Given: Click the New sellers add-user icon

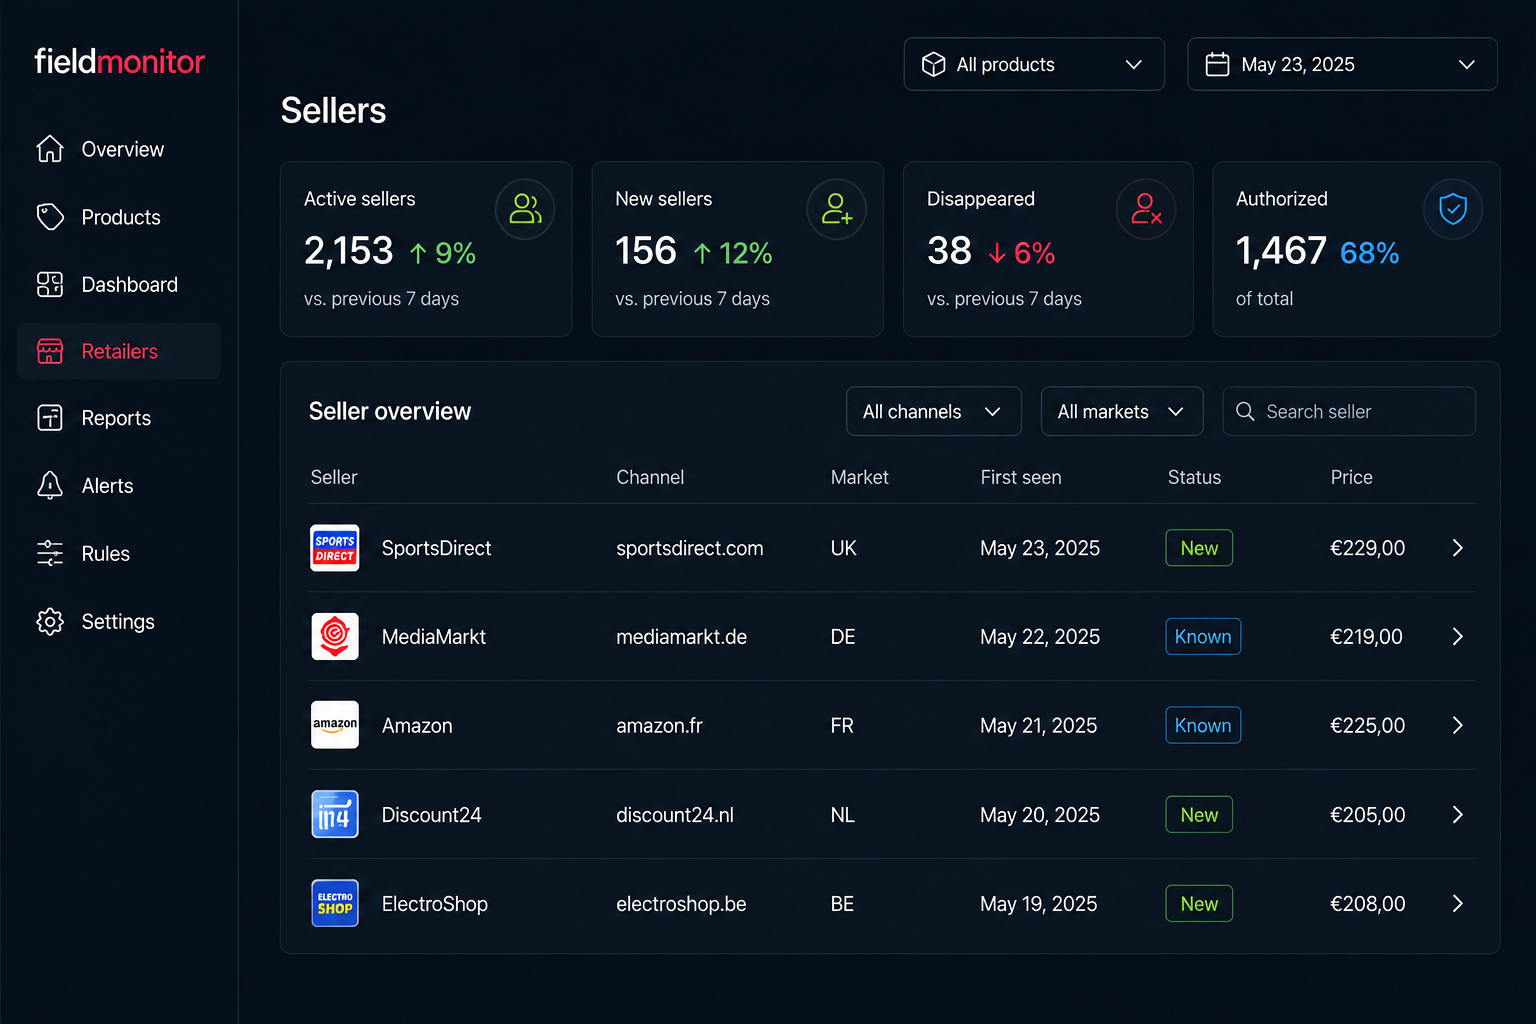Looking at the screenshot, I should [836, 209].
